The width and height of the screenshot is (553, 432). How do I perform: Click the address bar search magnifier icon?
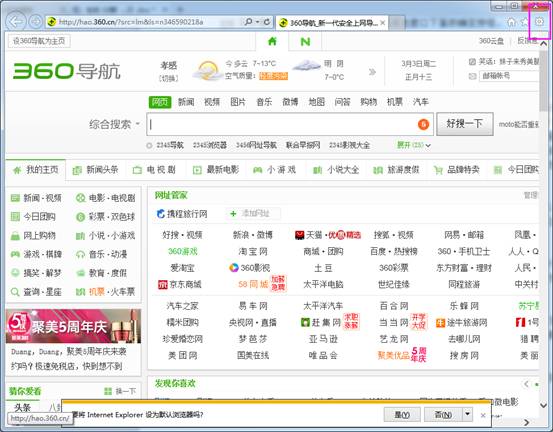click(x=248, y=22)
